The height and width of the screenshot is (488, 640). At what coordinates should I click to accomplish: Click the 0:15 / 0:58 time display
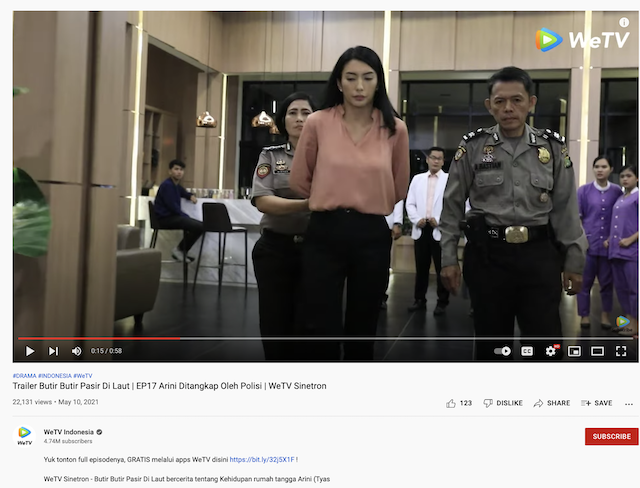pos(106,351)
